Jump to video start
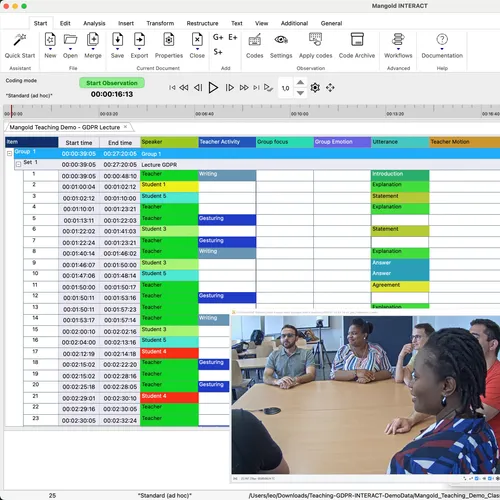 [x=172, y=88]
